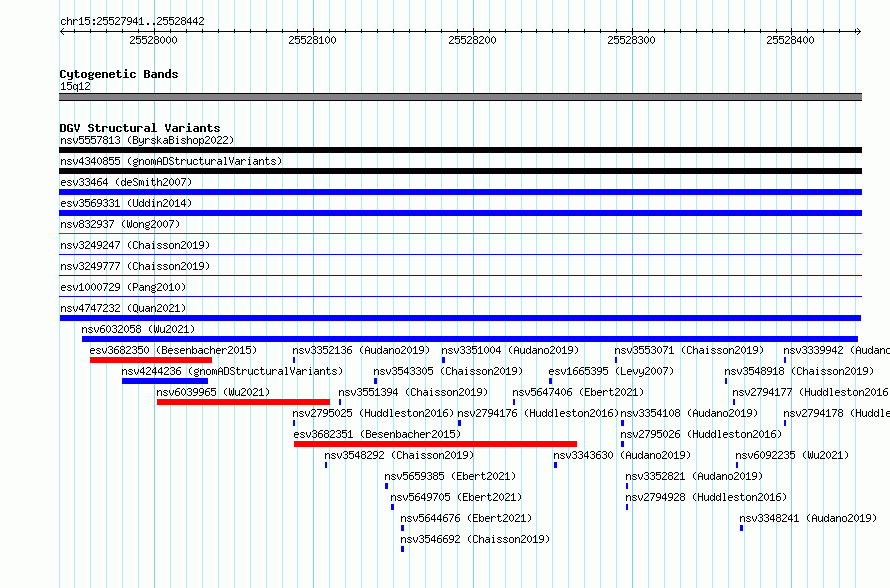
Task: Click ruler position 25528100
Action: [x=312, y=40]
